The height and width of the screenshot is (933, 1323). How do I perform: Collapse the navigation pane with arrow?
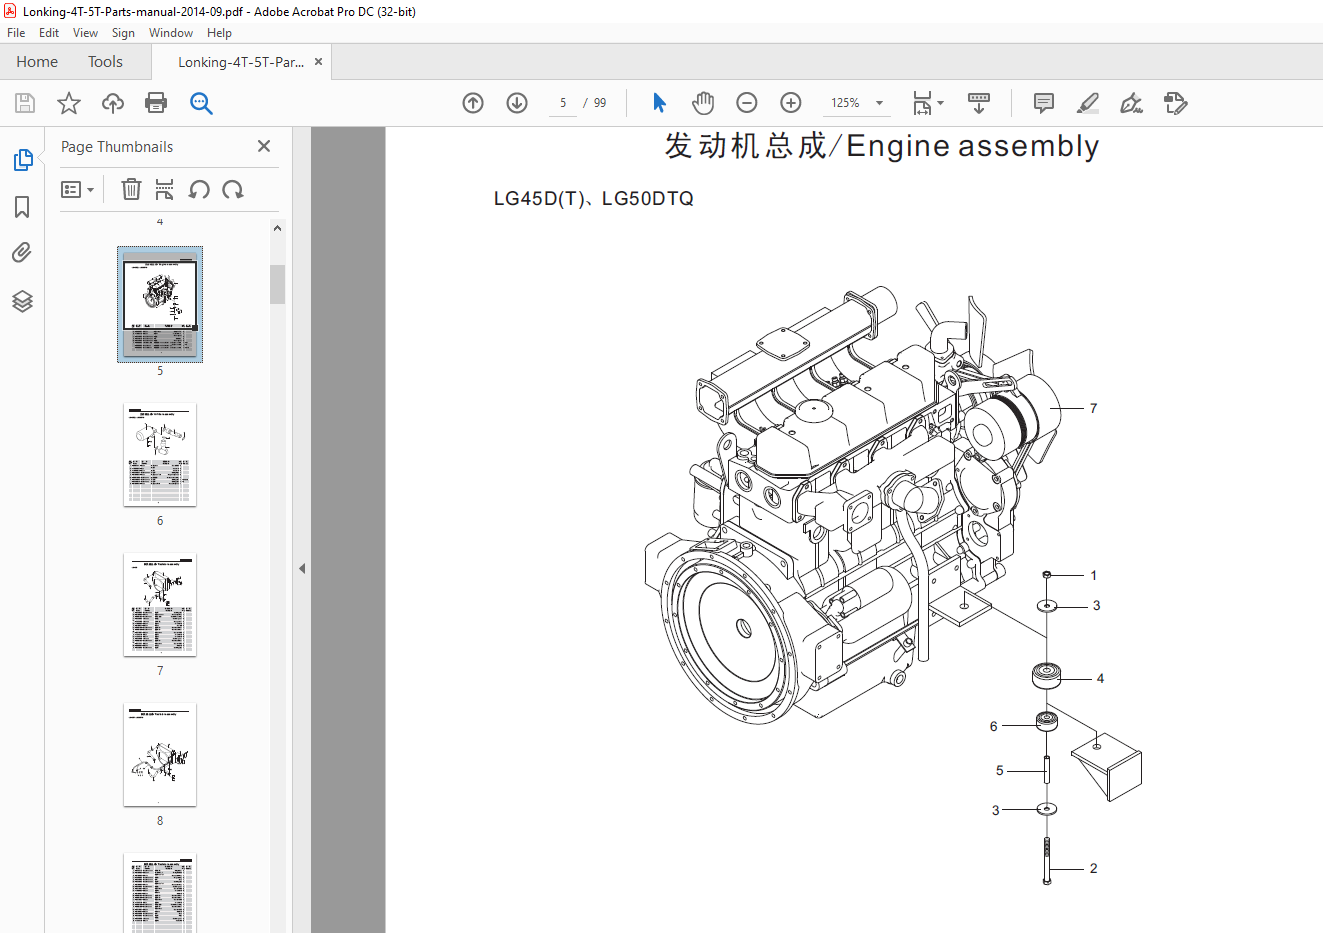[x=301, y=568]
